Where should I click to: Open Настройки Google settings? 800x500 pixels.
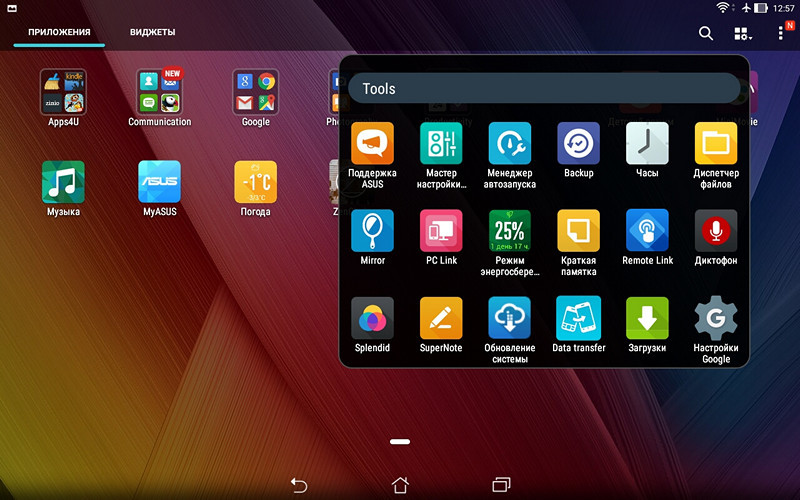(x=716, y=318)
